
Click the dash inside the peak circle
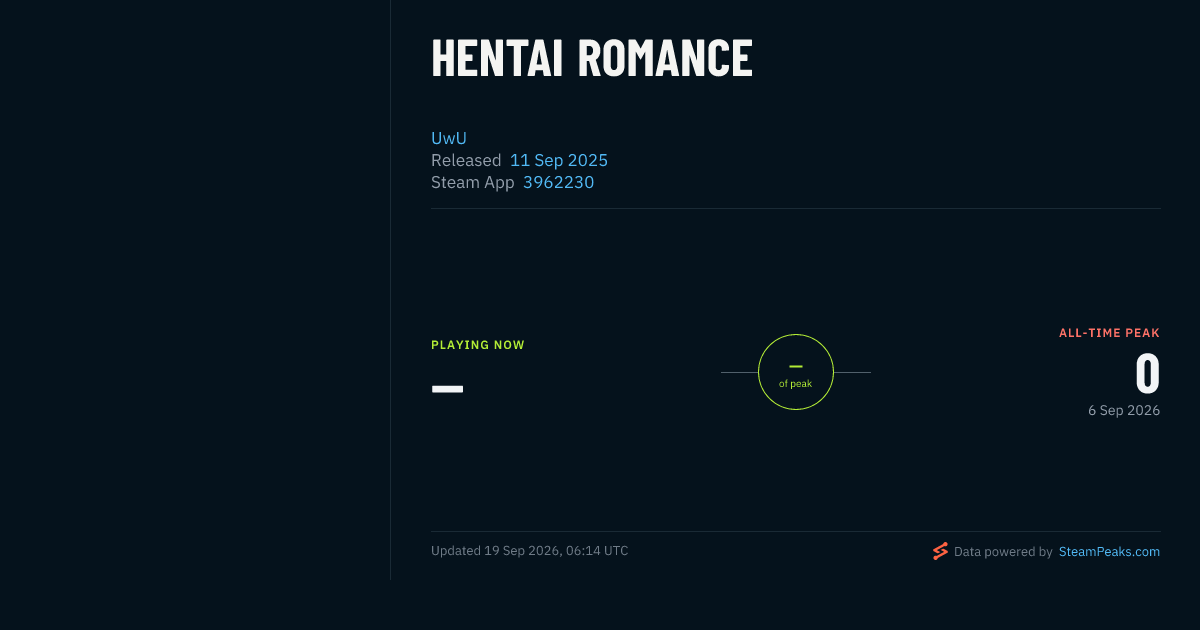coord(796,367)
